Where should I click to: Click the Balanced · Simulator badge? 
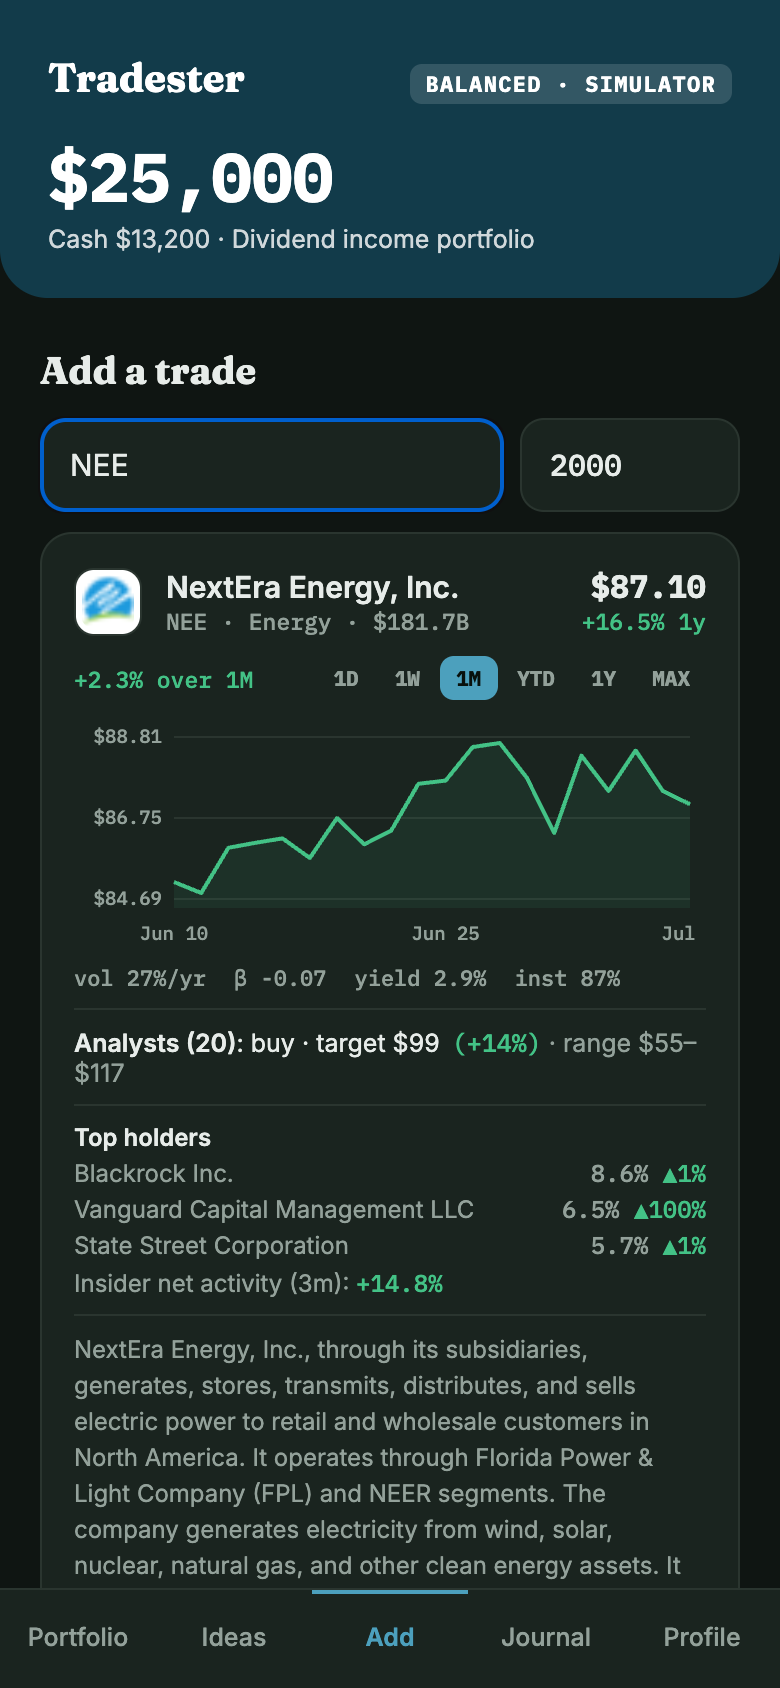571,84
